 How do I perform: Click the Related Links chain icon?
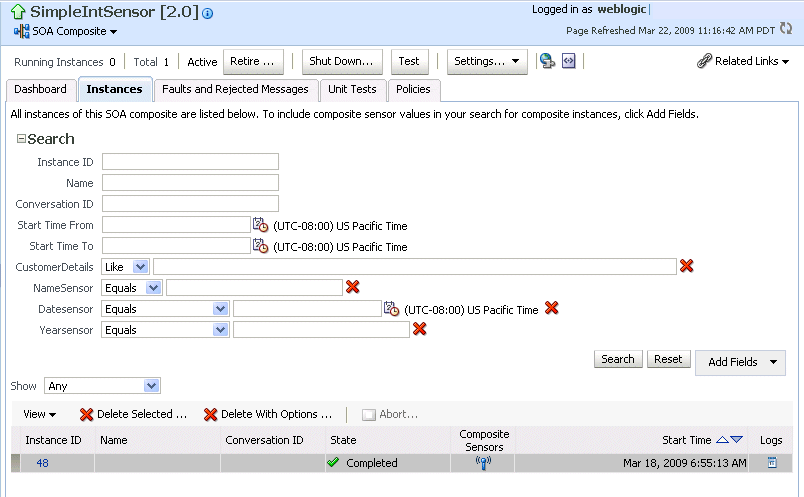[705, 61]
